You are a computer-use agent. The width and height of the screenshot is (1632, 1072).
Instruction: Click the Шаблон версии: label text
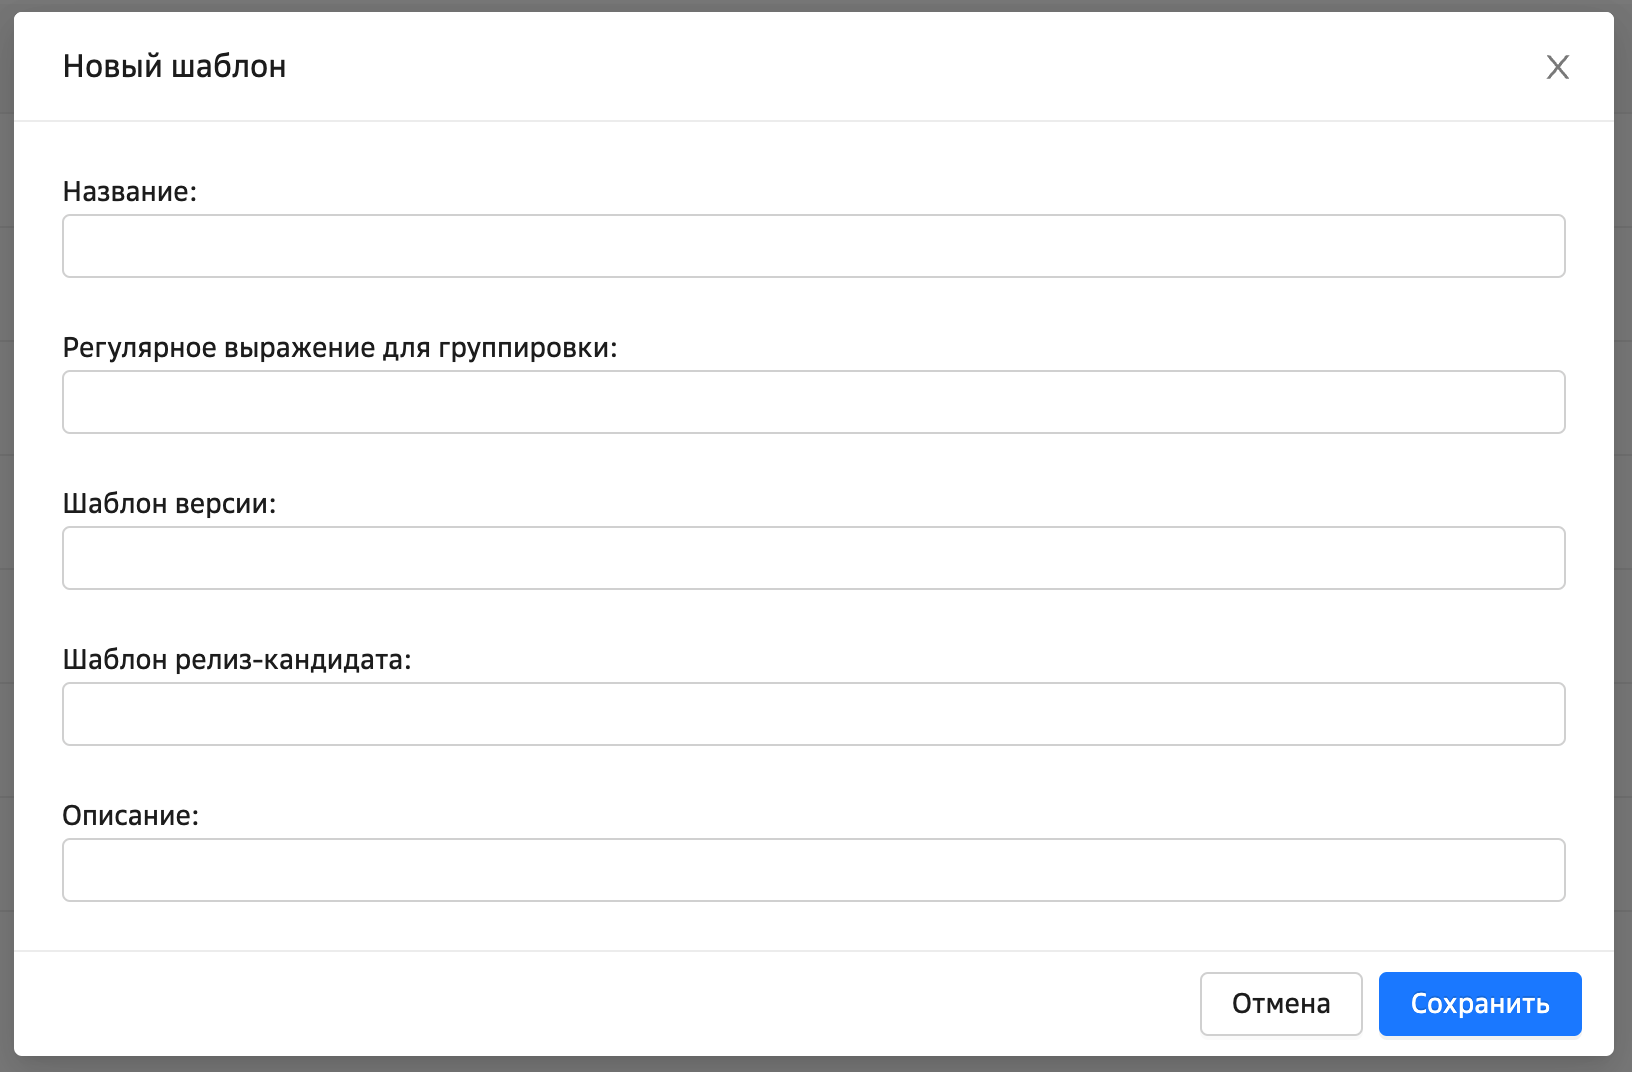(169, 504)
